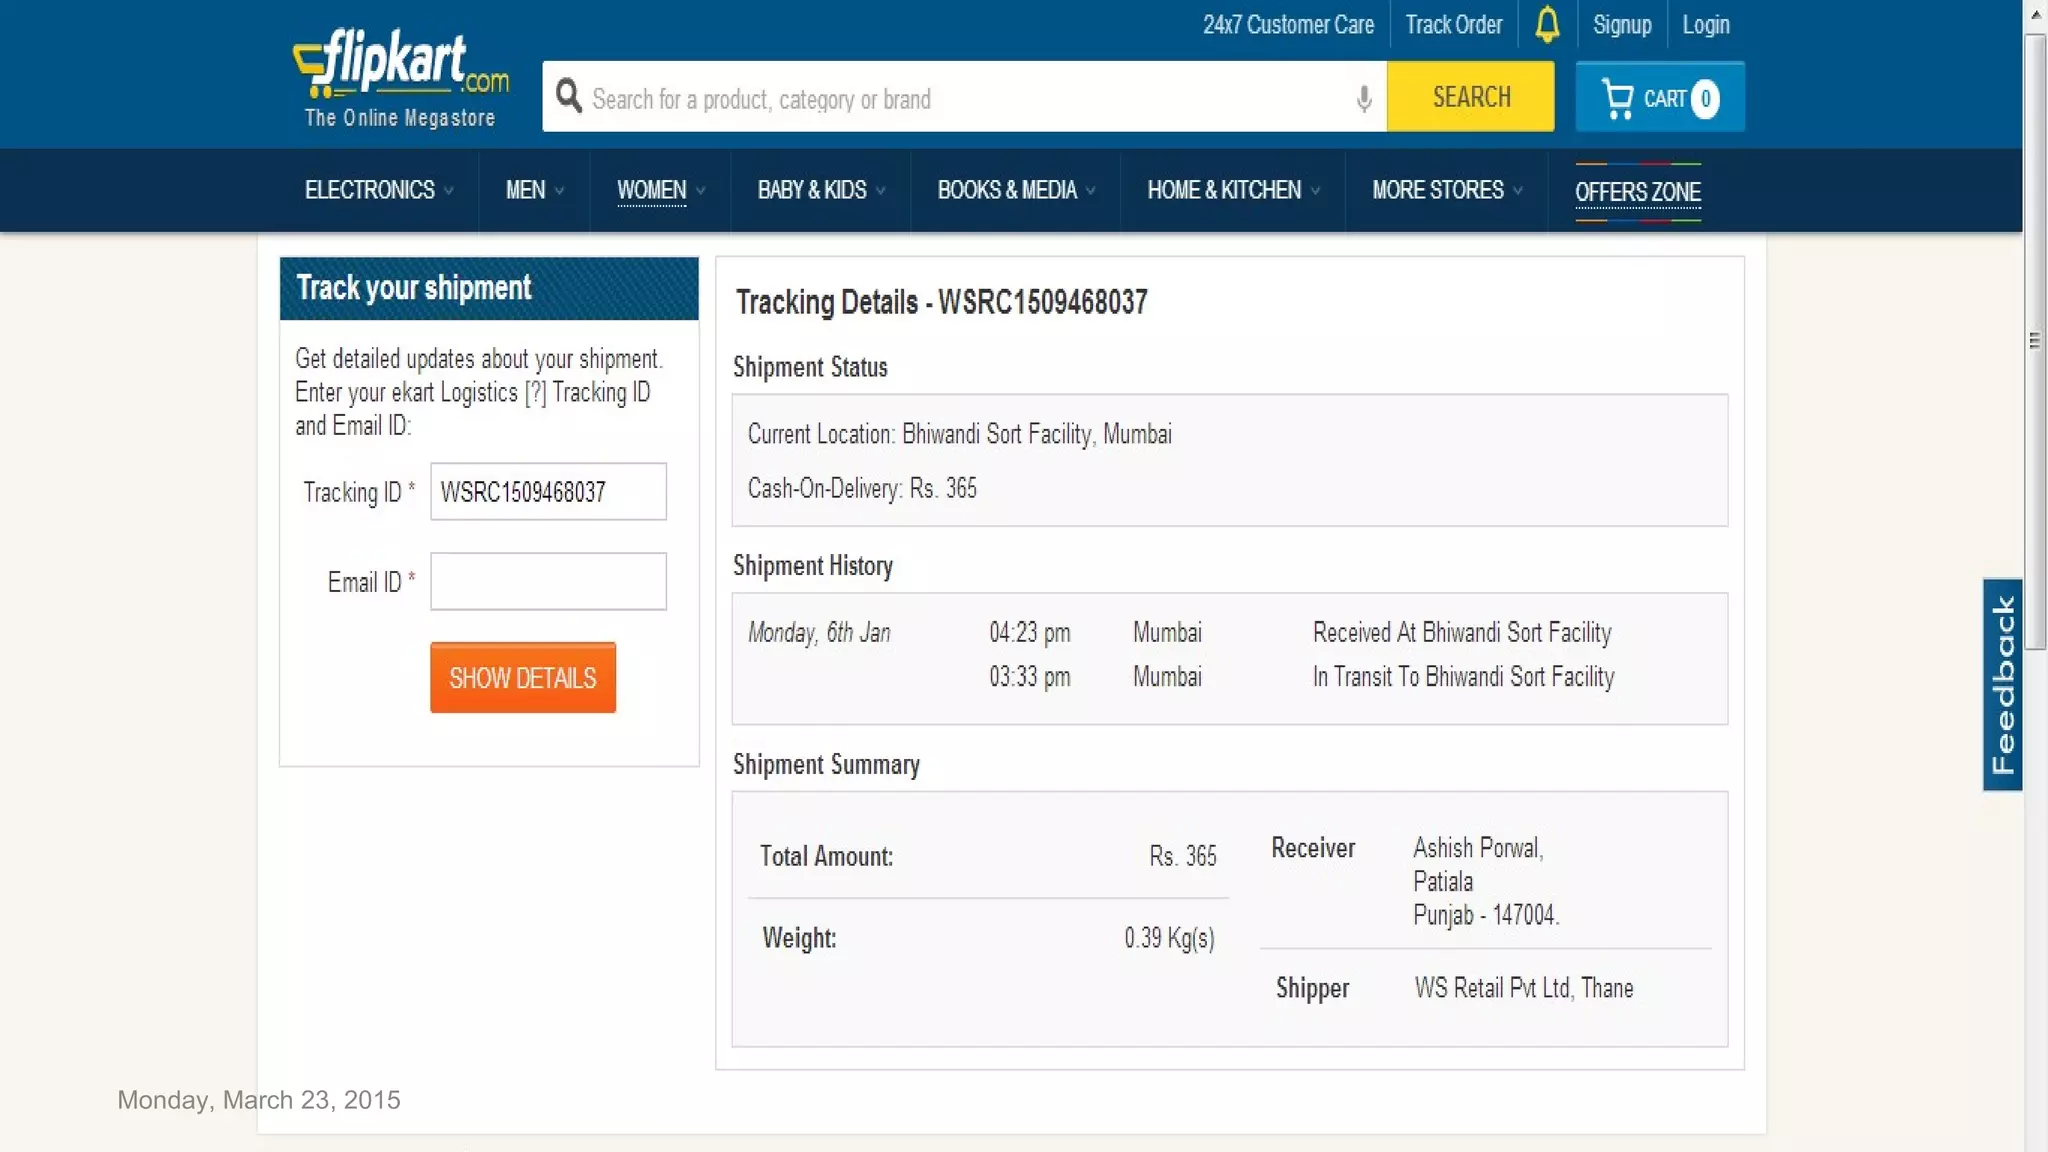Click the magnifying glass search icon

pyautogui.click(x=568, y=97)
